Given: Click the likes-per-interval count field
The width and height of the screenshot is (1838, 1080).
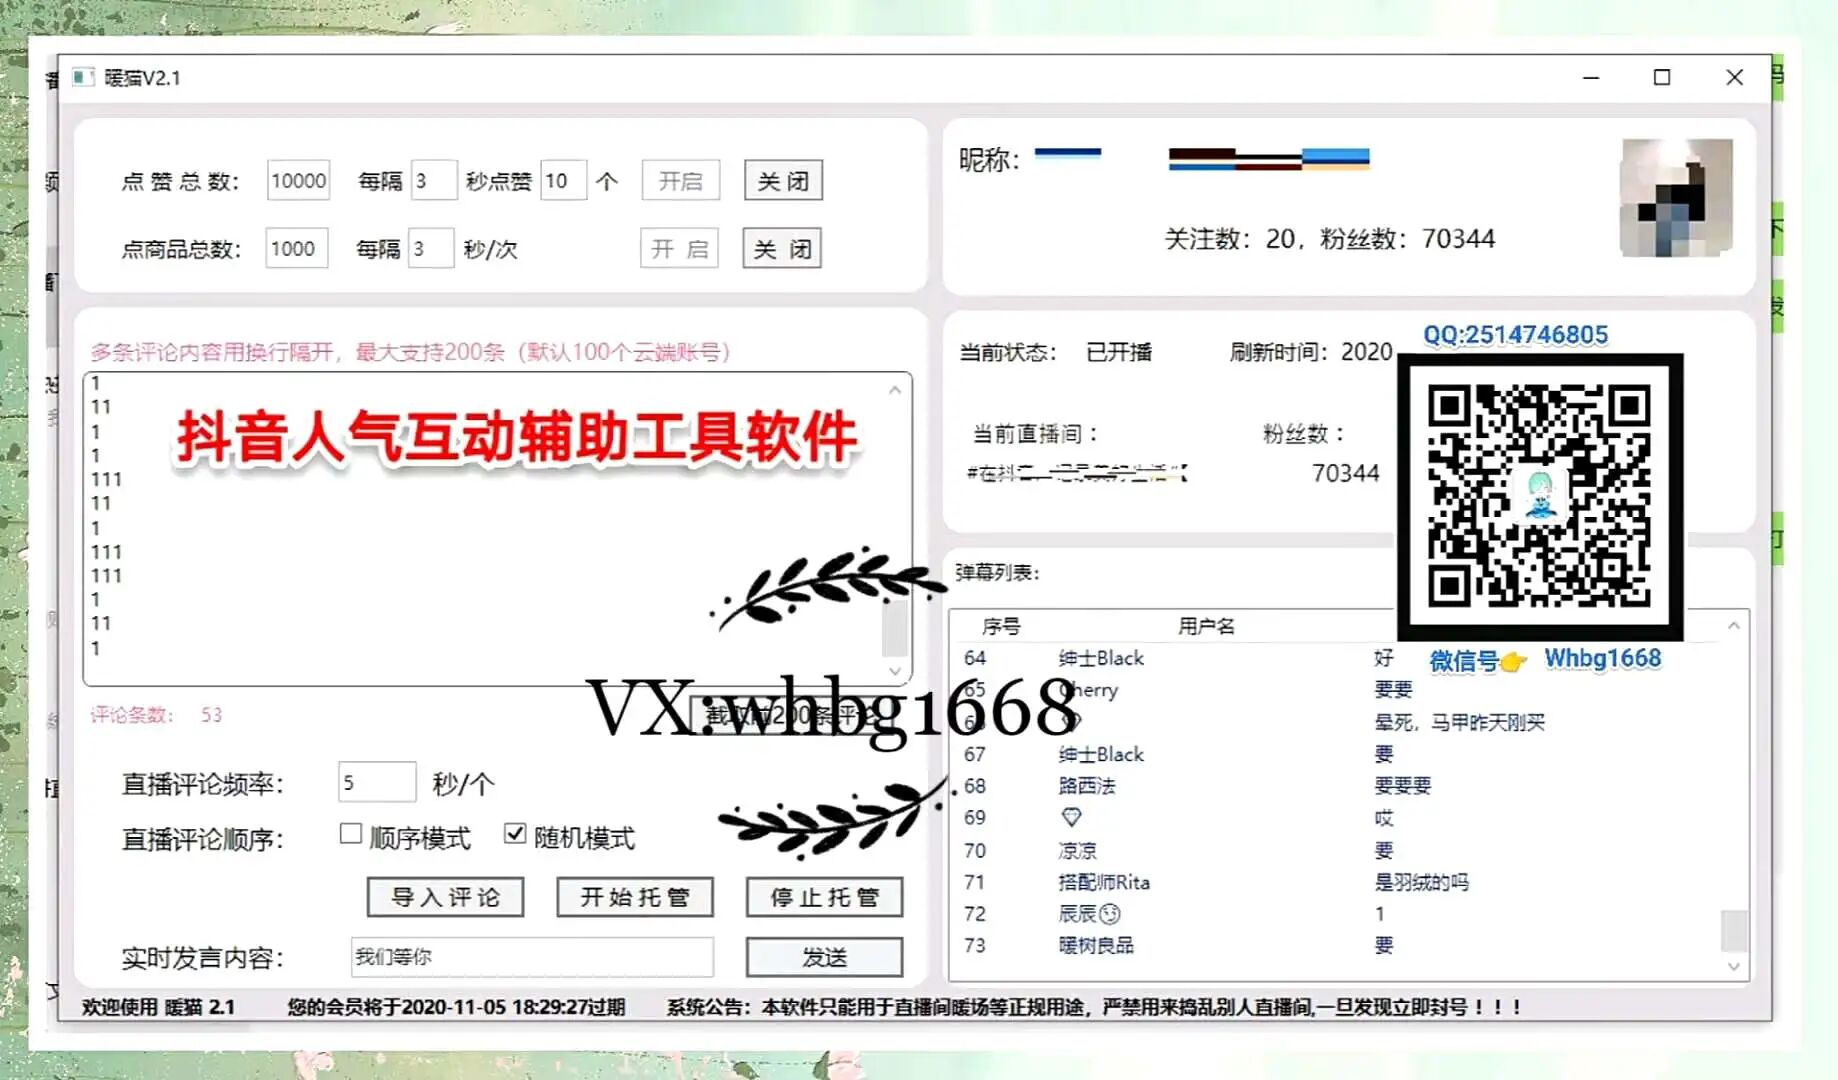Looking at the screenshot, I should coord(563,181).
